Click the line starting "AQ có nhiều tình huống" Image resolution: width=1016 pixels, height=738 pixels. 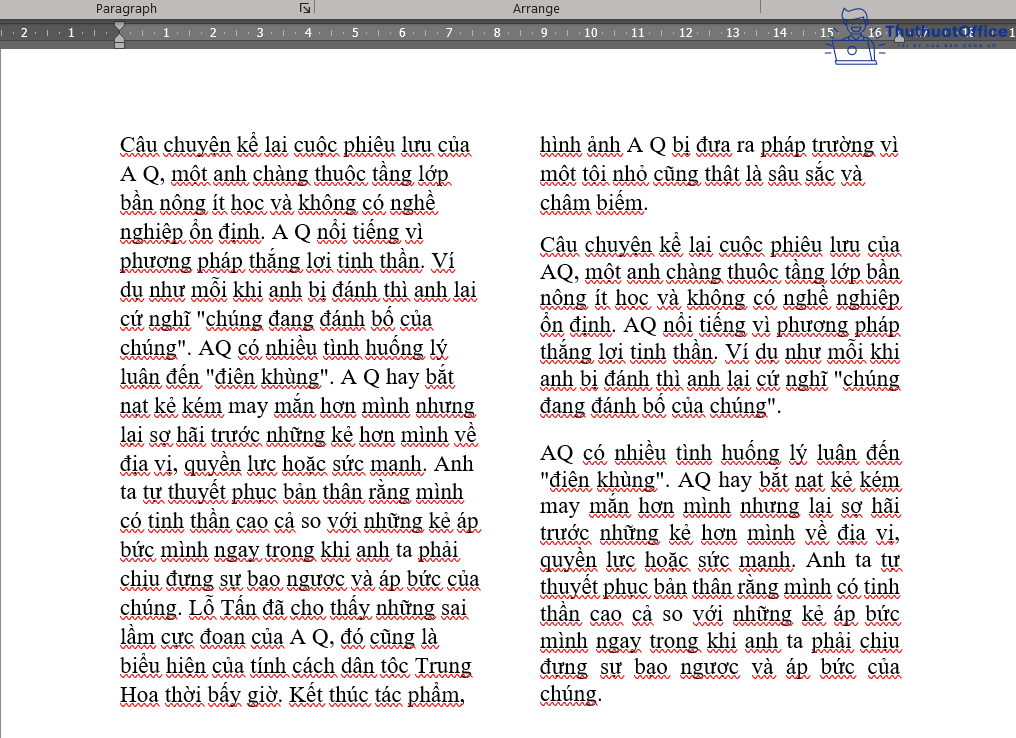[x=720, y=453]
